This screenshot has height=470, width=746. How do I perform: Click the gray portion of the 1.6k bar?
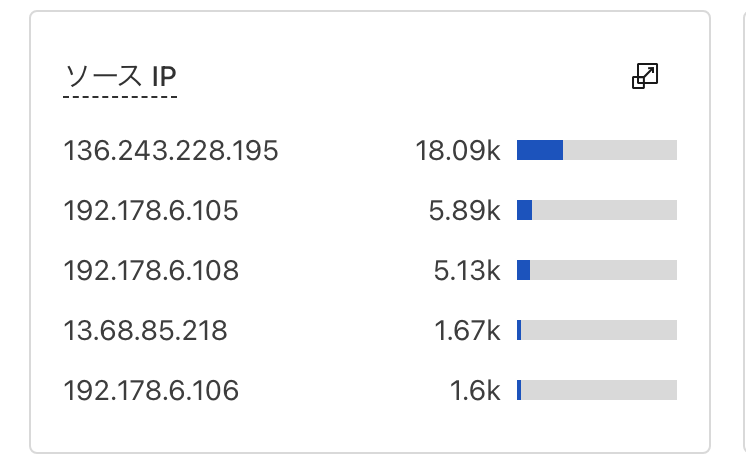(599, 390)
